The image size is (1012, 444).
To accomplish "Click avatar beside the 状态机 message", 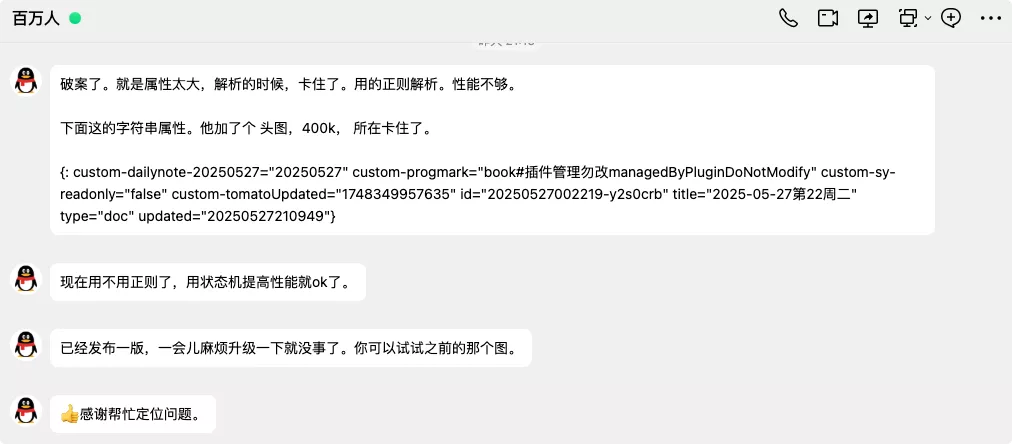I will 26,279.
